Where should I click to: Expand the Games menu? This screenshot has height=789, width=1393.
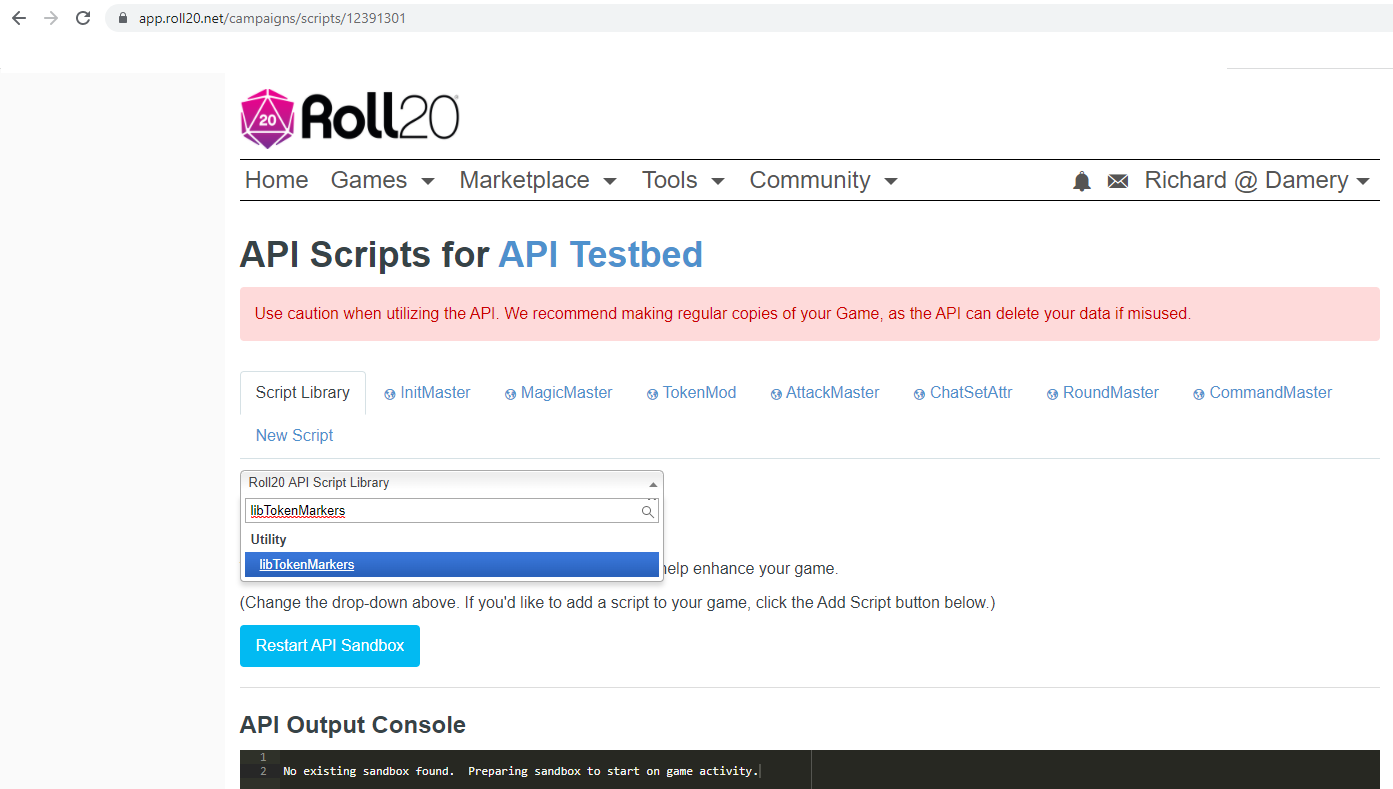click(382, 180)
